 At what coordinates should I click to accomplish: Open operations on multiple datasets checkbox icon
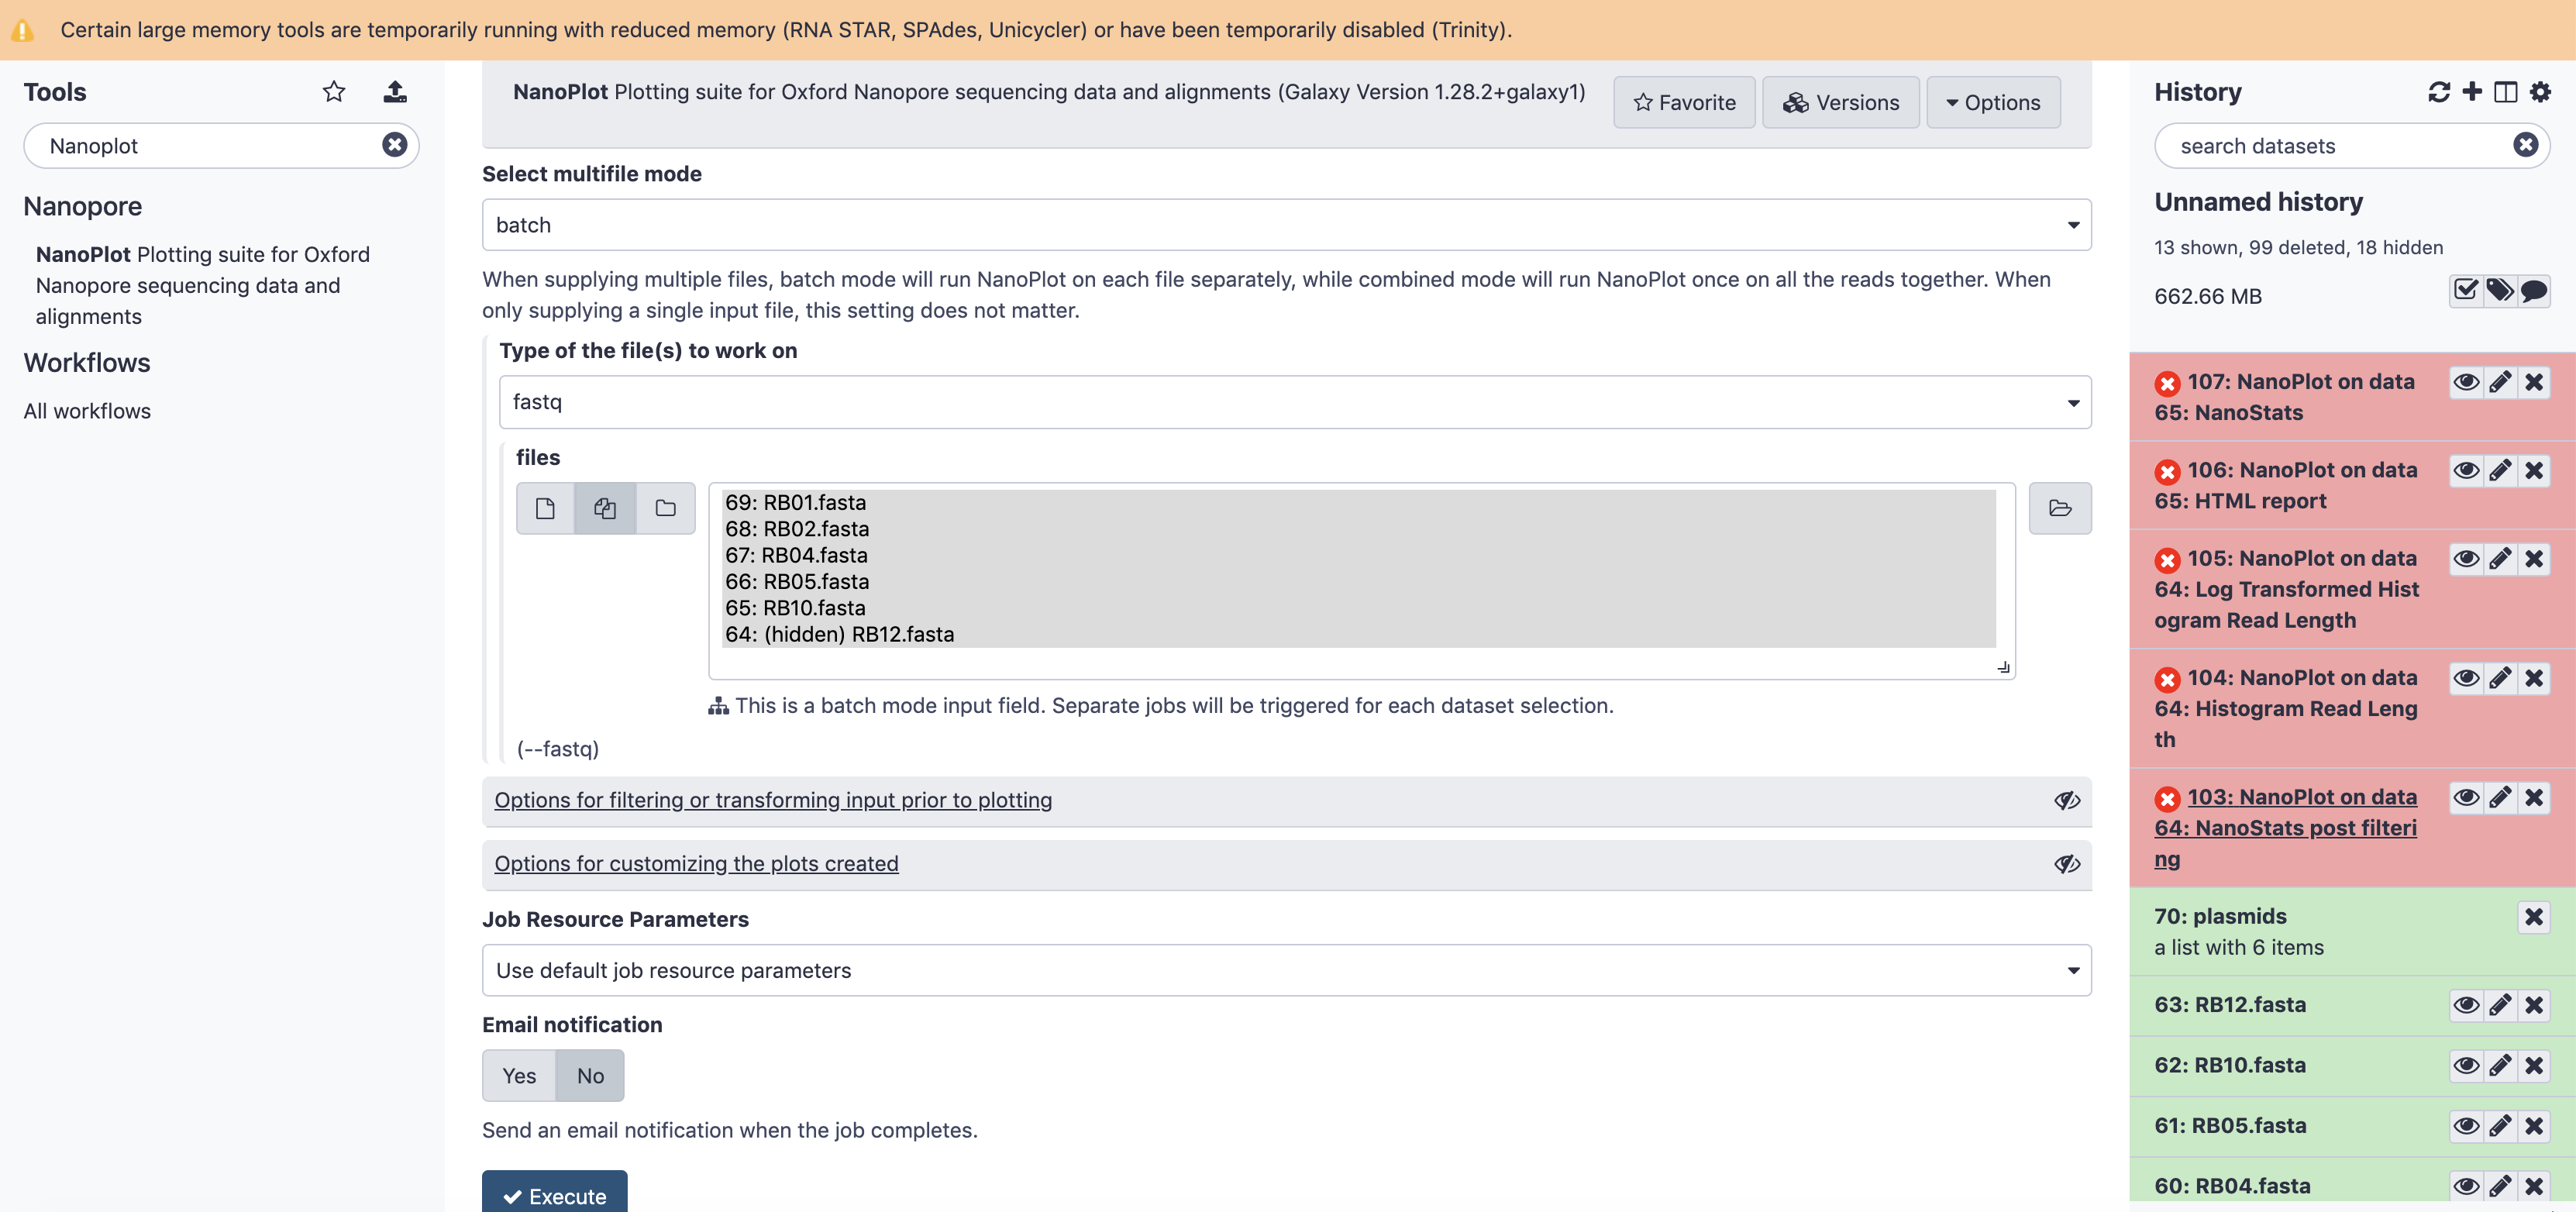pyautogui.click(x=2466, y=291)
